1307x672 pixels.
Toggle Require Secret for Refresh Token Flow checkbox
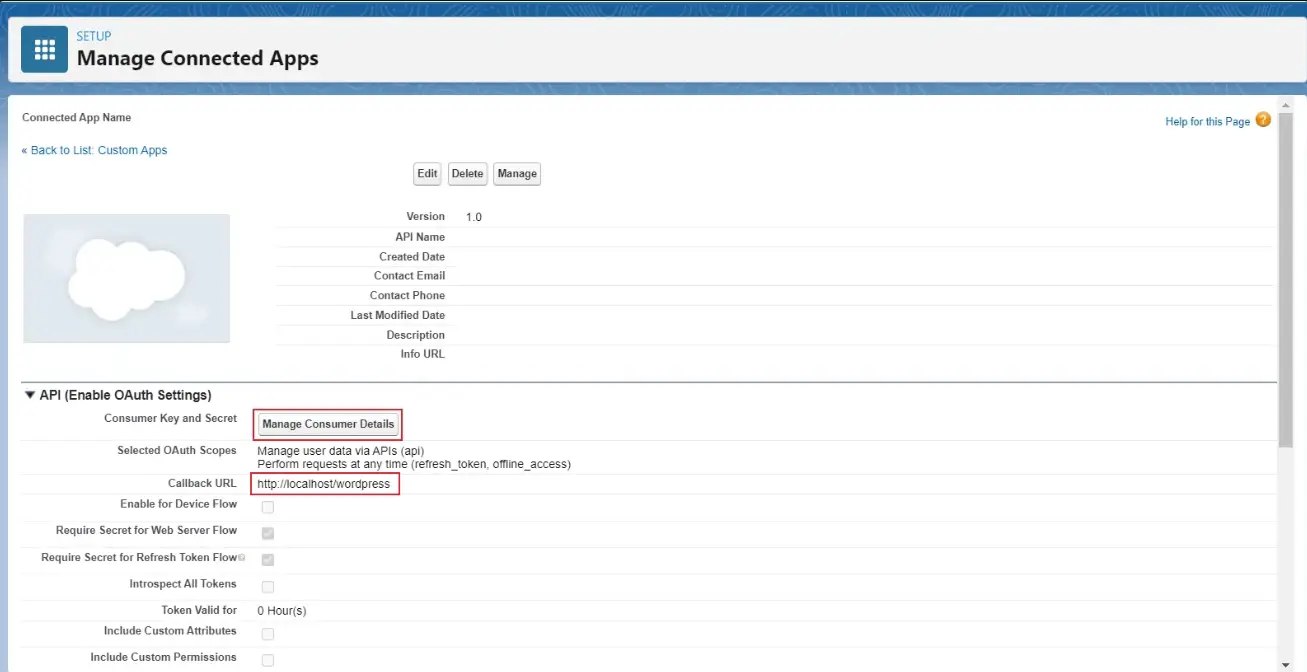pos(267,560)
